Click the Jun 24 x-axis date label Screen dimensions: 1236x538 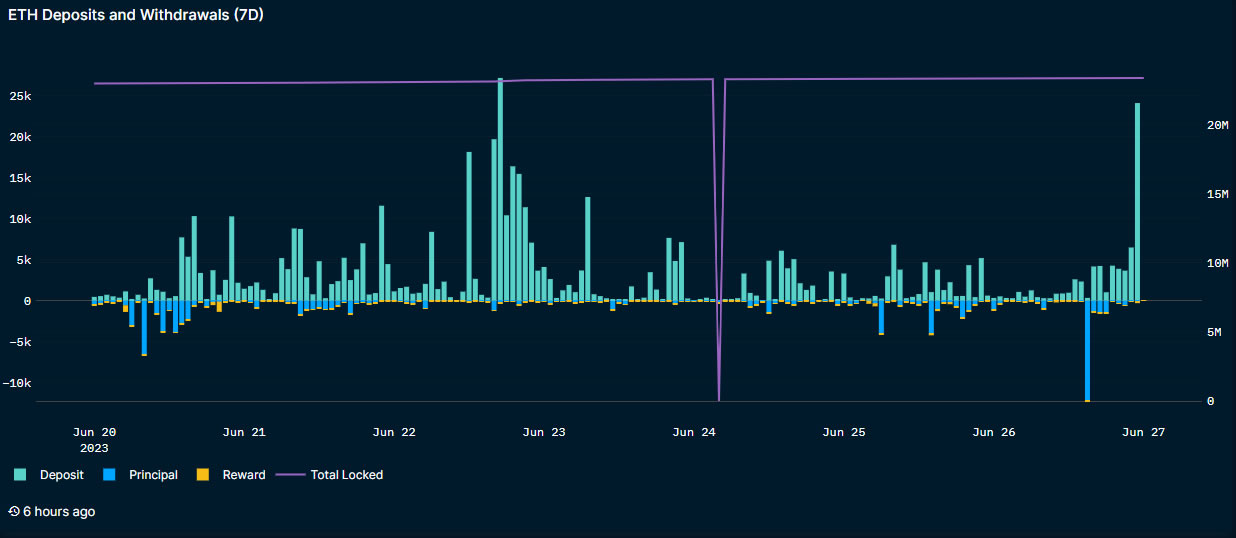click(x=694, y=432)
